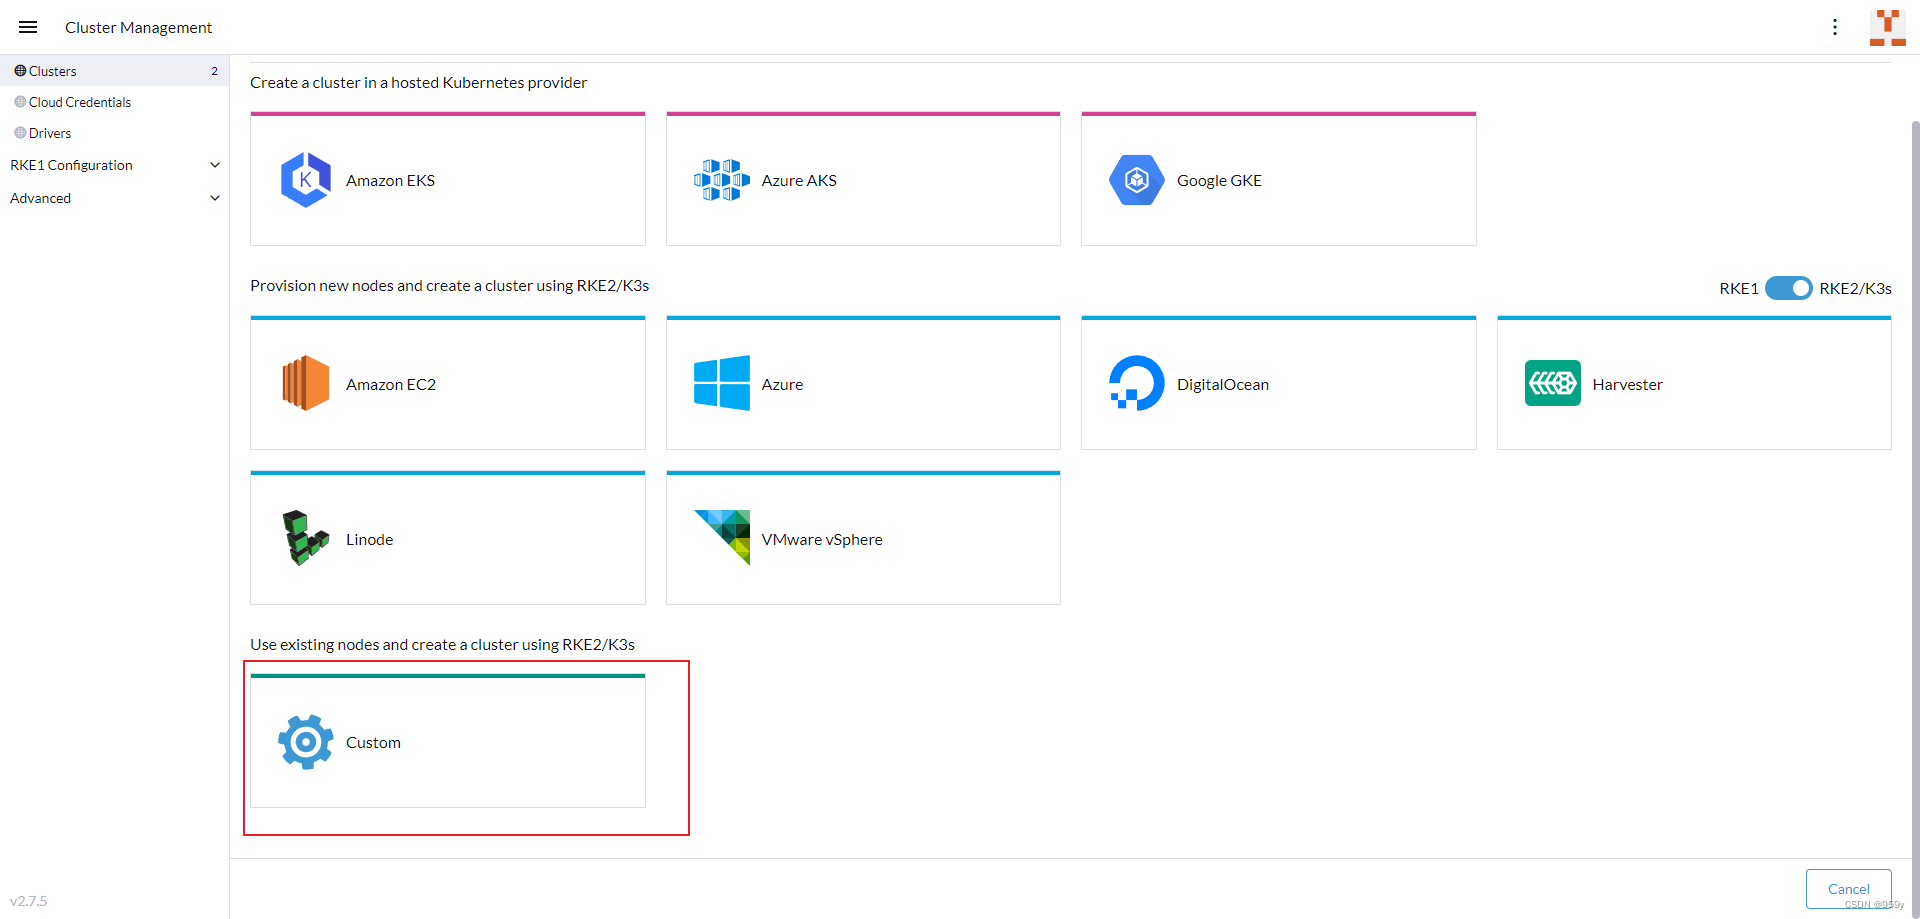Viewport: 1920px width, 919px height.
Task: Click the Azure AKS logo icon
Action: pyautogui.click(x=721, y=180)
